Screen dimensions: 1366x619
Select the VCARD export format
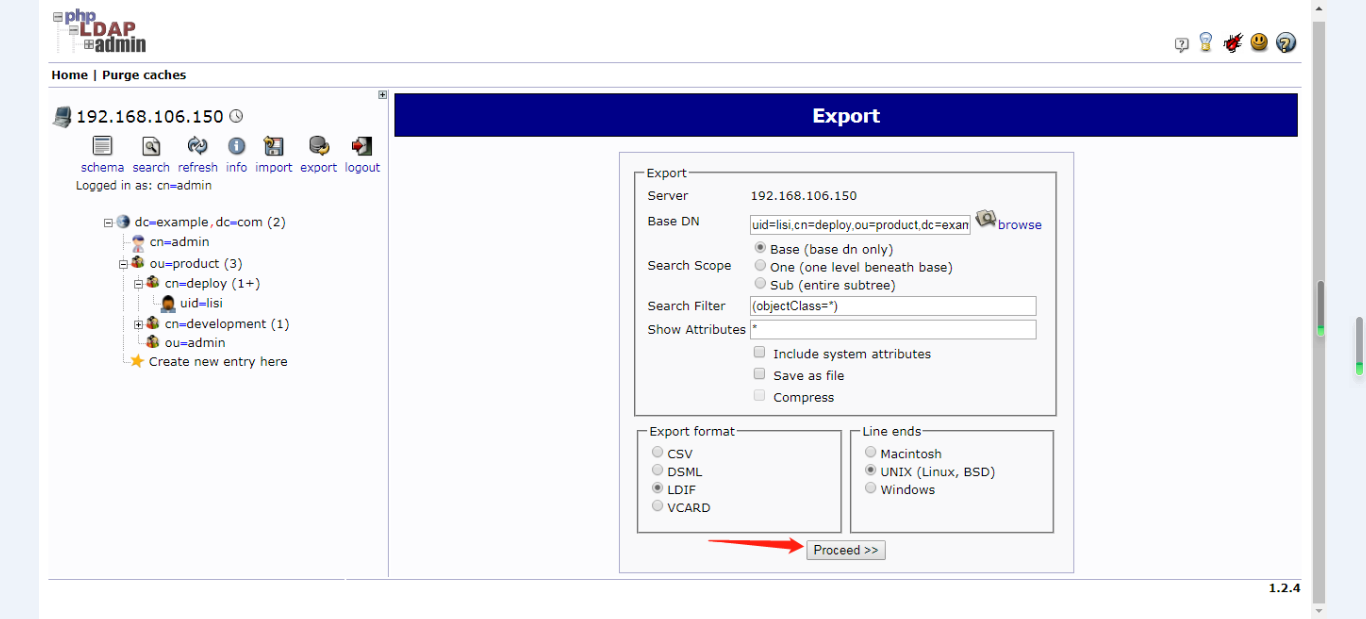pos(657,505)
